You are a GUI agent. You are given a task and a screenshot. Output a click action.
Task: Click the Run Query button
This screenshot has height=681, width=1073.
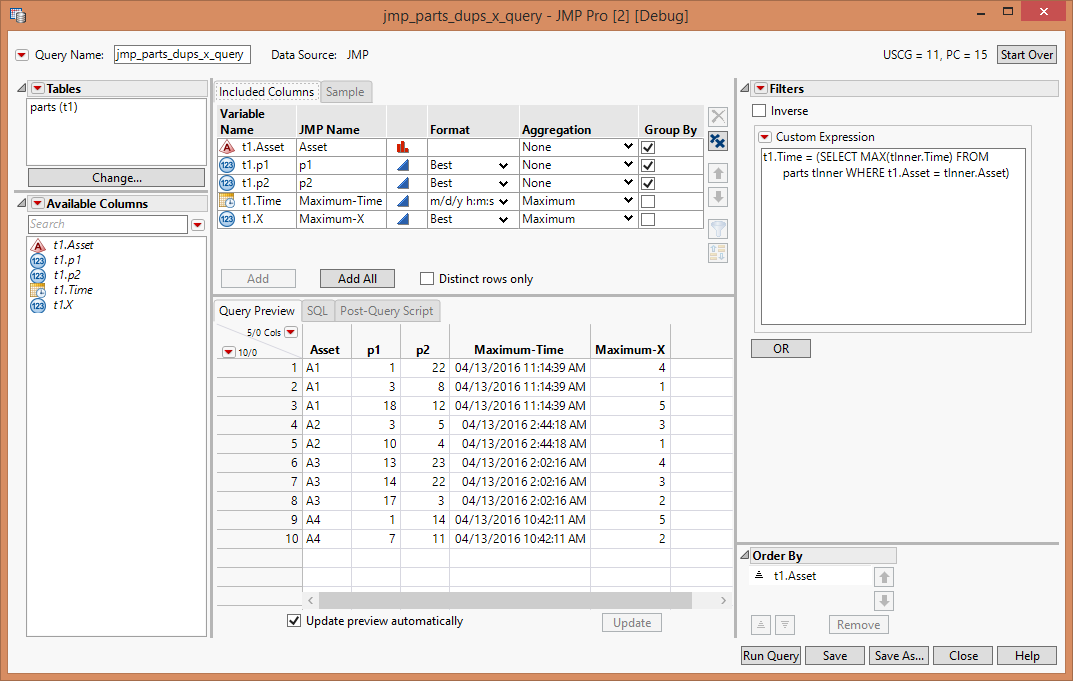(770, 655)
